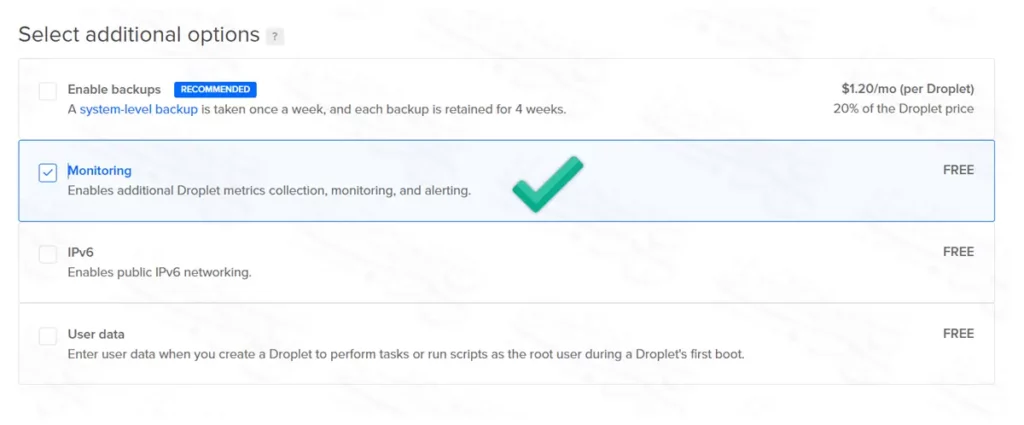
Task: Click the large green checkmark graphic
Action: [547, 184]
